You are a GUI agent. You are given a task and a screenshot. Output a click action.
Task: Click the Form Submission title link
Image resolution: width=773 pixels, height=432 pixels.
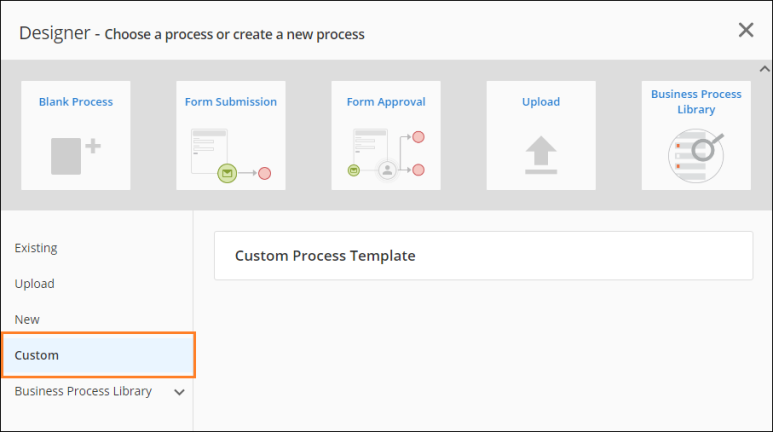(x=231, y=102)
